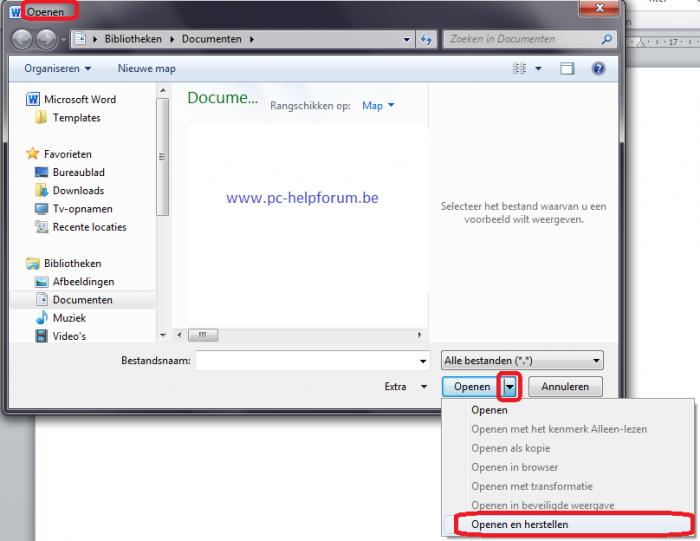Click Bibliotheken in the address path
The width and height of the screenshot is (700, 541).
(133, 39)
